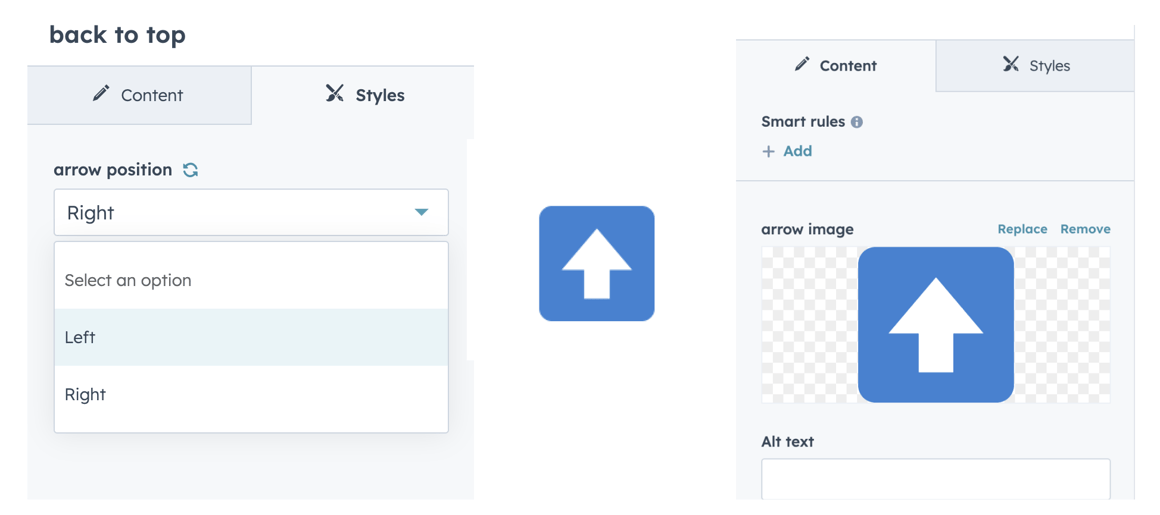Click into the Alt text input field
The image size is (1160, 515).
point(935,478)
